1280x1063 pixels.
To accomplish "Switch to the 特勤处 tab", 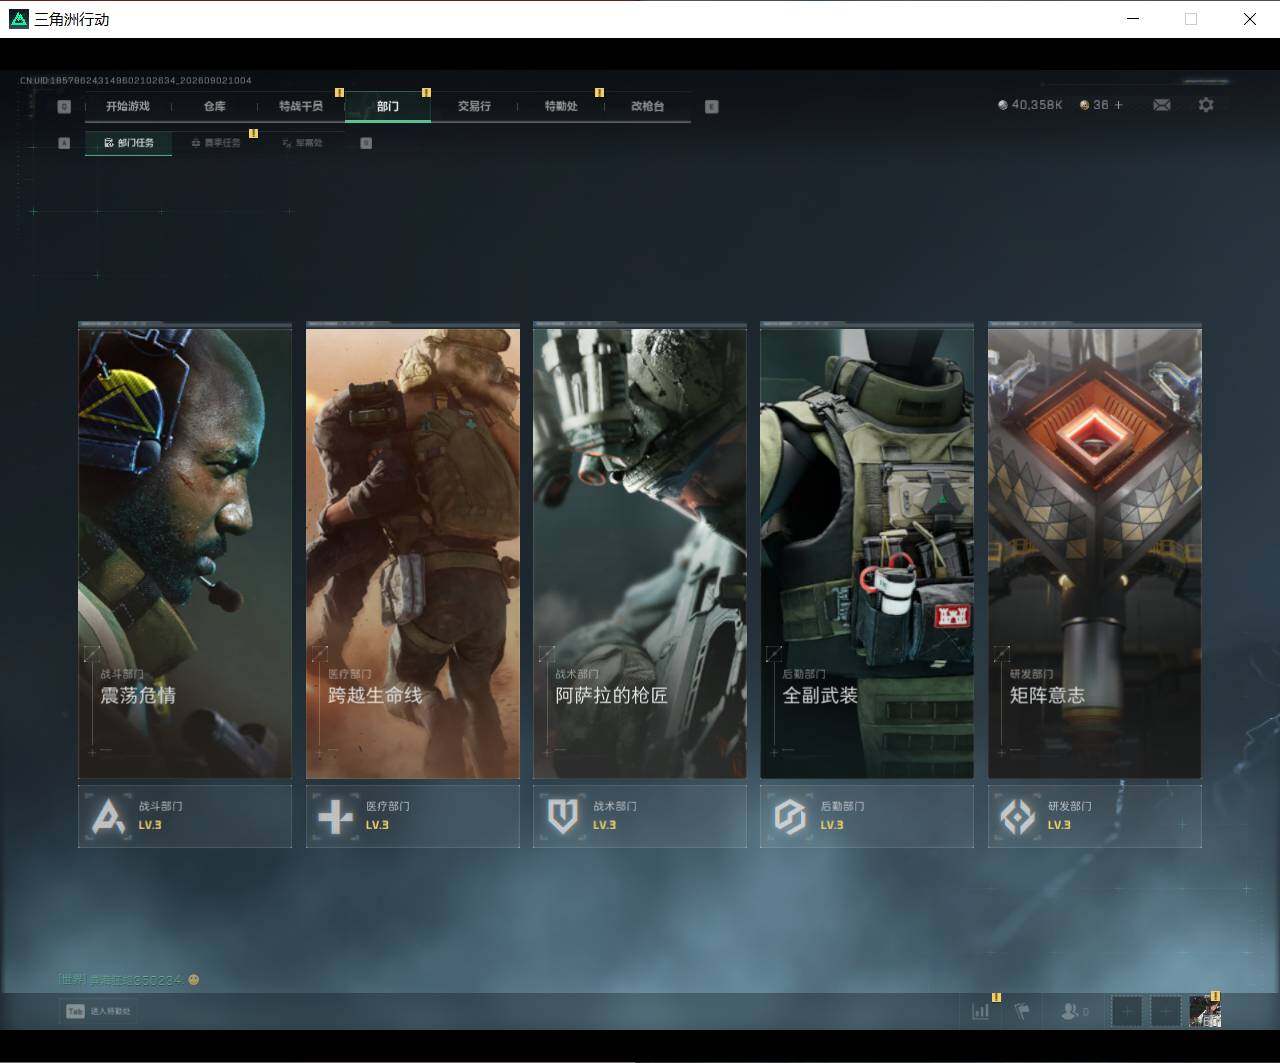I will click(x=561, y=106).
